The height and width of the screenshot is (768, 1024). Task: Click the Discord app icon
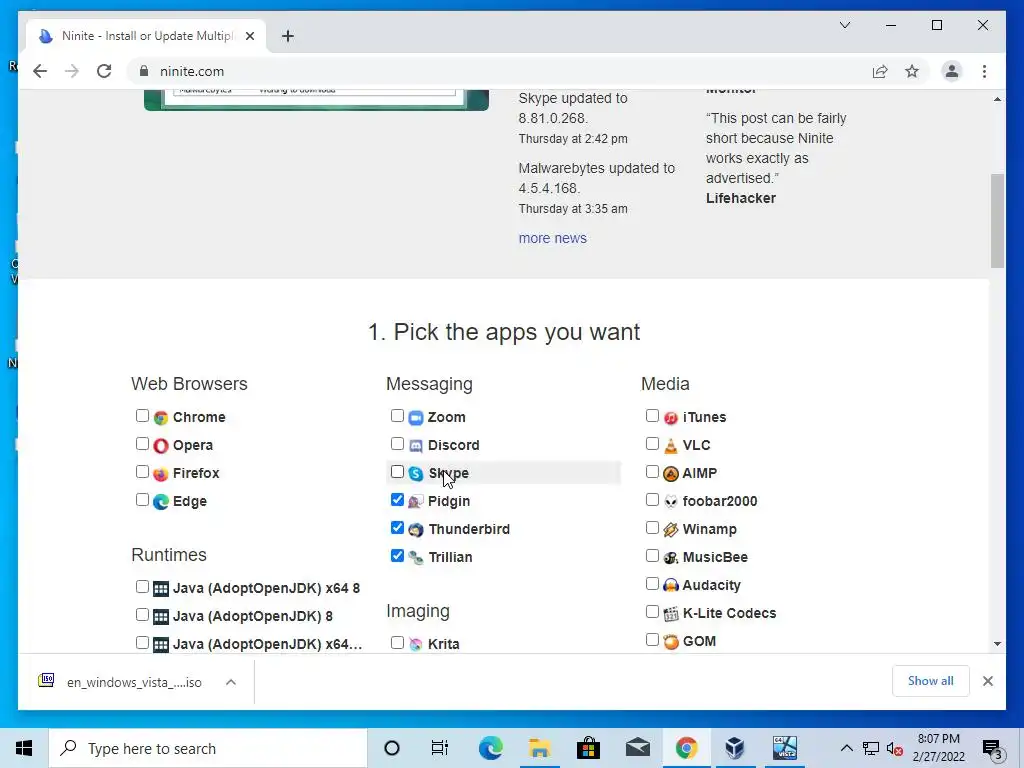coord(416,445)
